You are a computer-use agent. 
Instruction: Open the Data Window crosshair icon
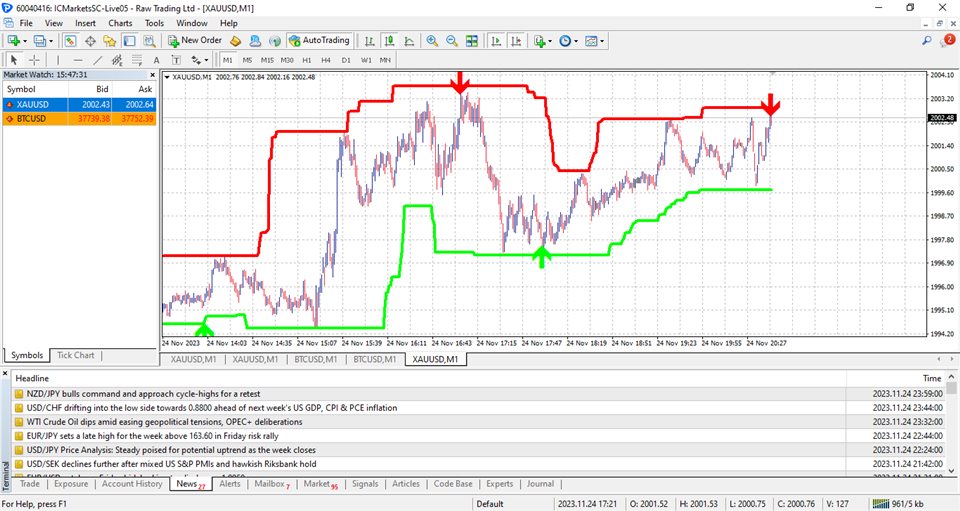(90, 41)
